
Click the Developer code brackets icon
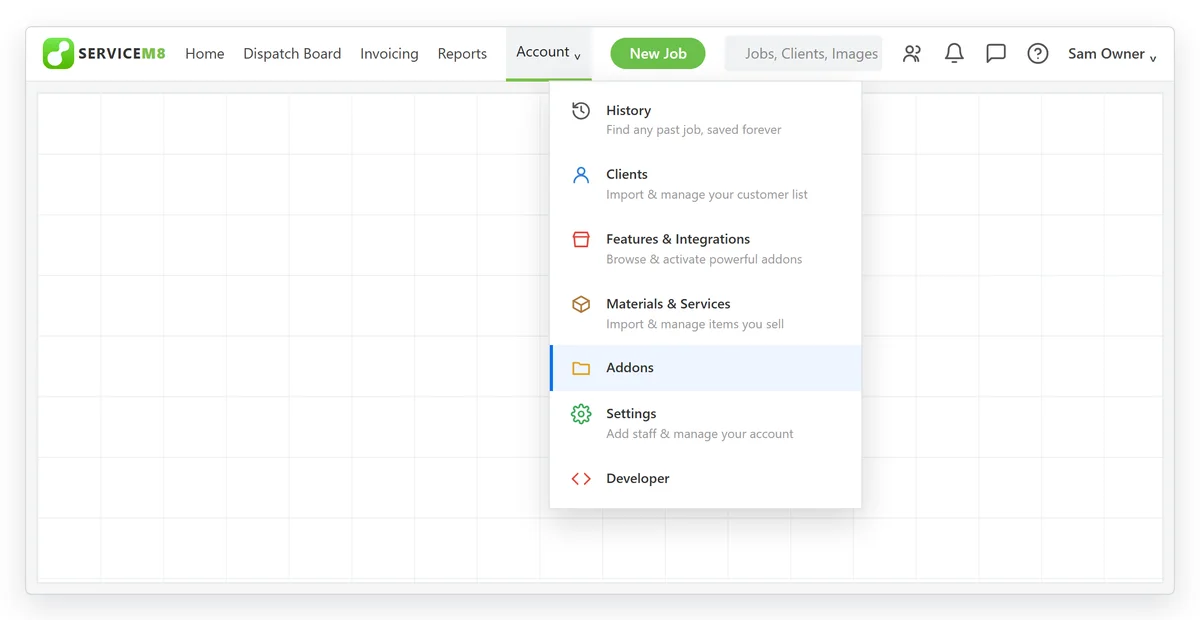click(x=581, y=479)
